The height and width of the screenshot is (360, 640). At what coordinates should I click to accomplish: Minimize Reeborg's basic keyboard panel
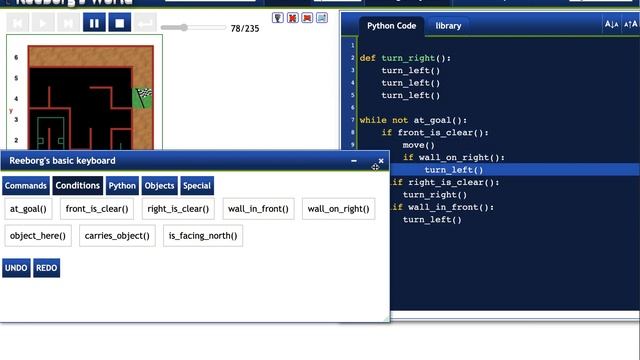354,161
